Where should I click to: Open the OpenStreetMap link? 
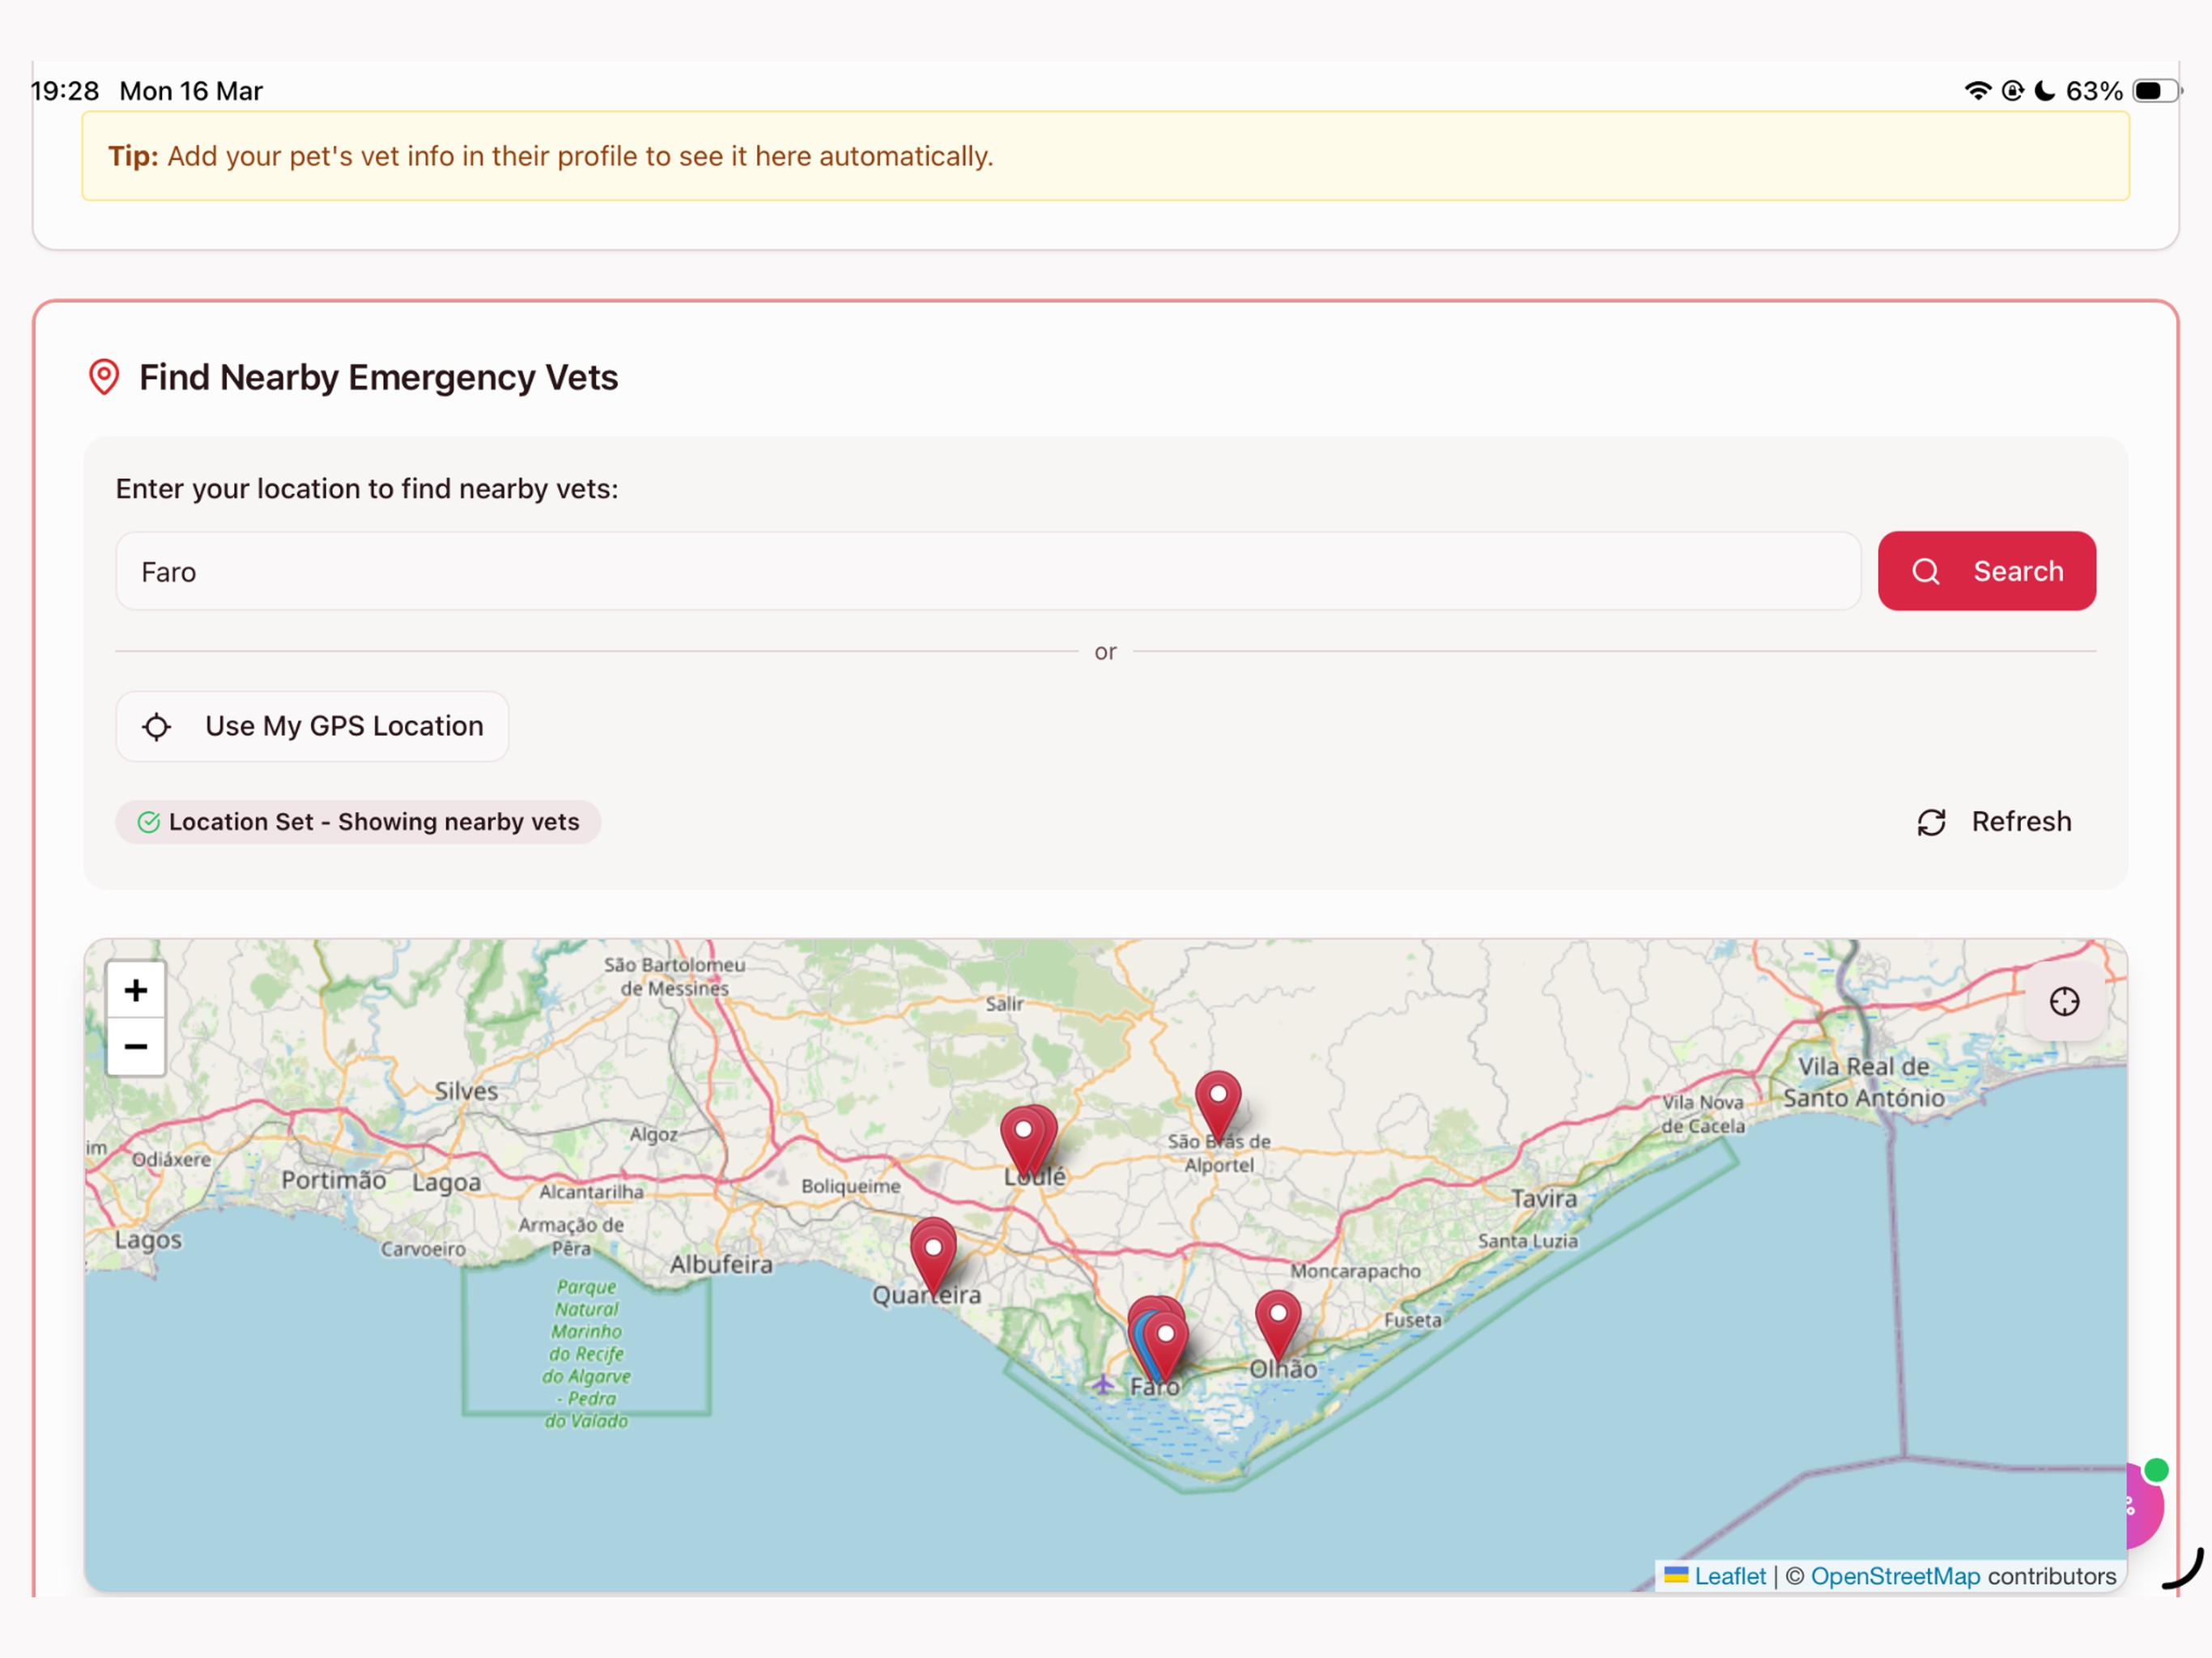pyautogui.click(x=1895, y=1576)
